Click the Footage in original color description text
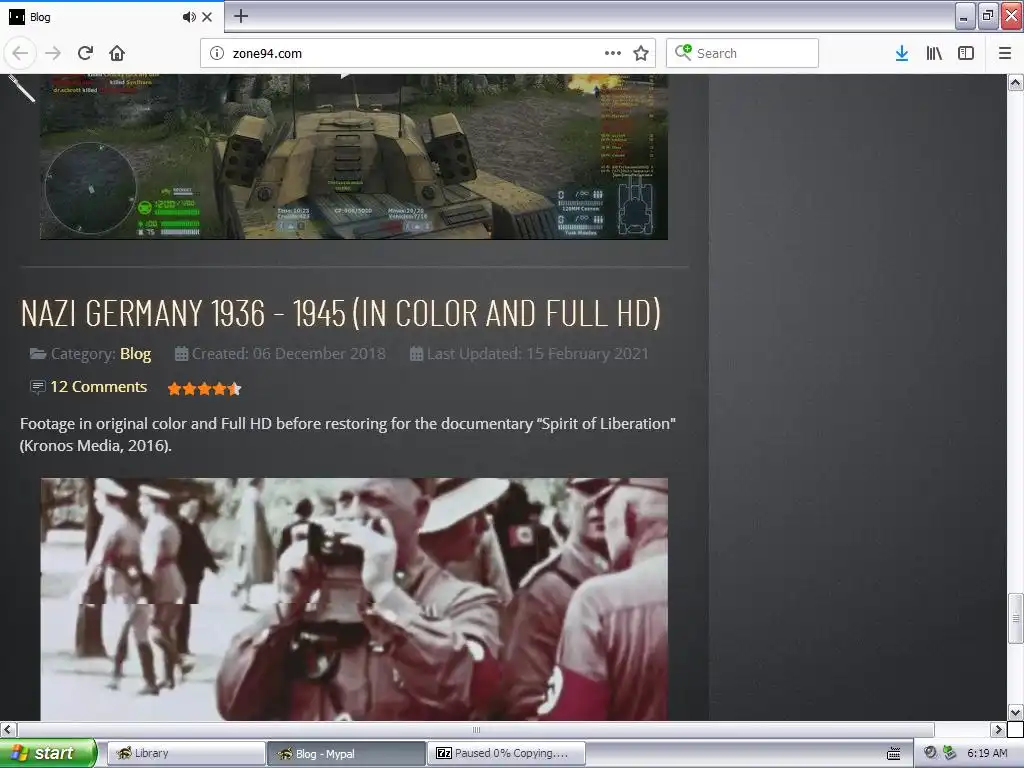Viewport: 1024px width, 768px height. coord(347,434)
